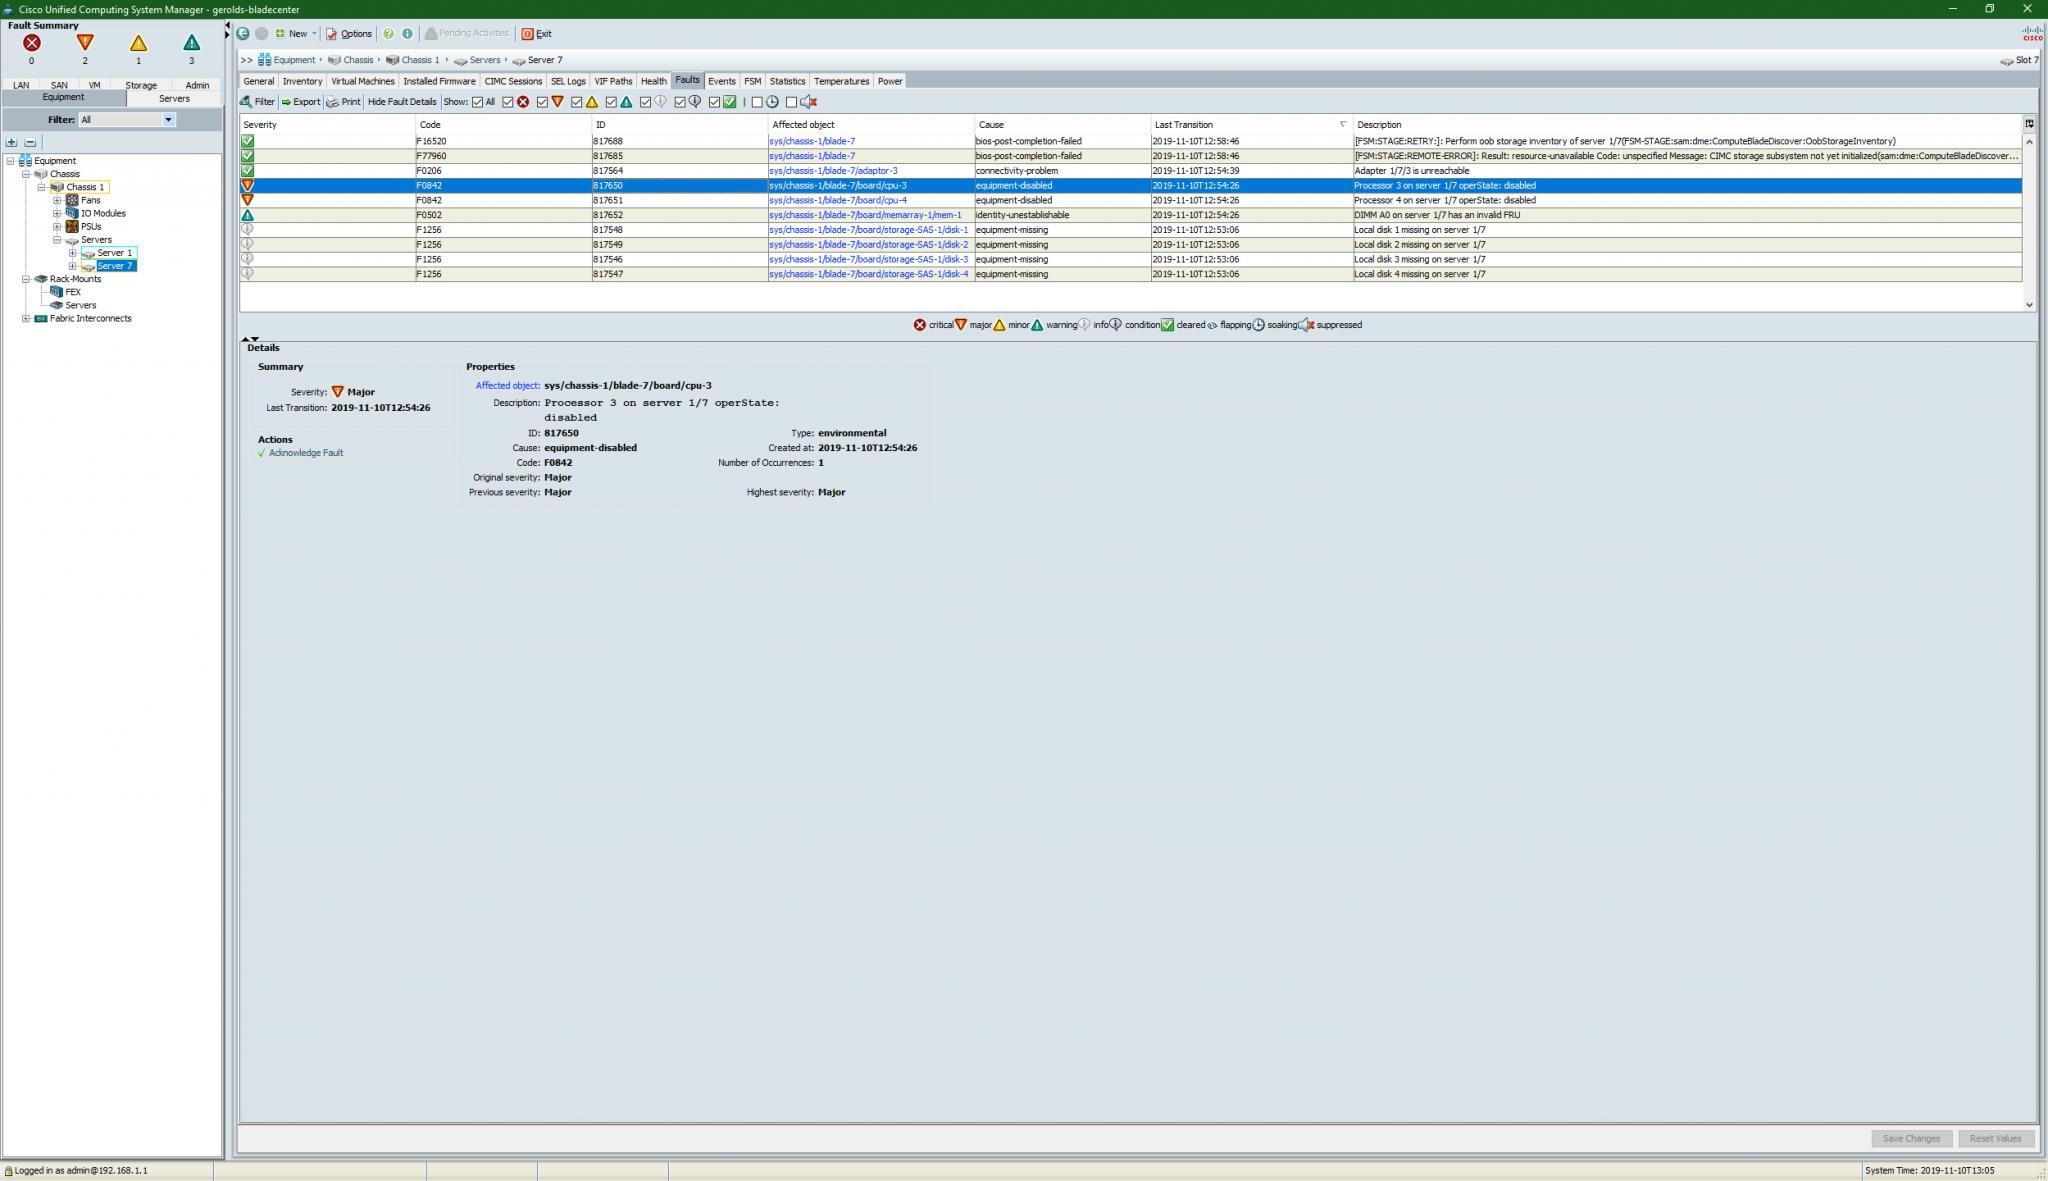Export the faults list
The height and width of the screenshot is (1181, 2048).
[x=300, y=102]
